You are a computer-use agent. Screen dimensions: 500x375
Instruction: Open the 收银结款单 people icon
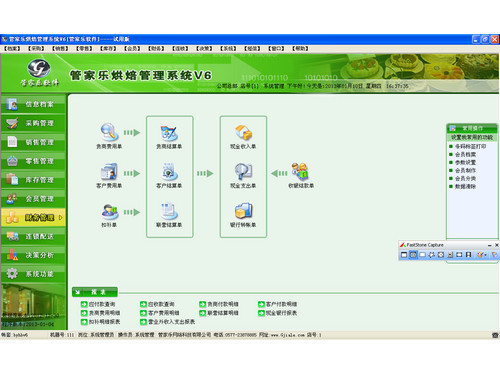[x=300, y=171]
